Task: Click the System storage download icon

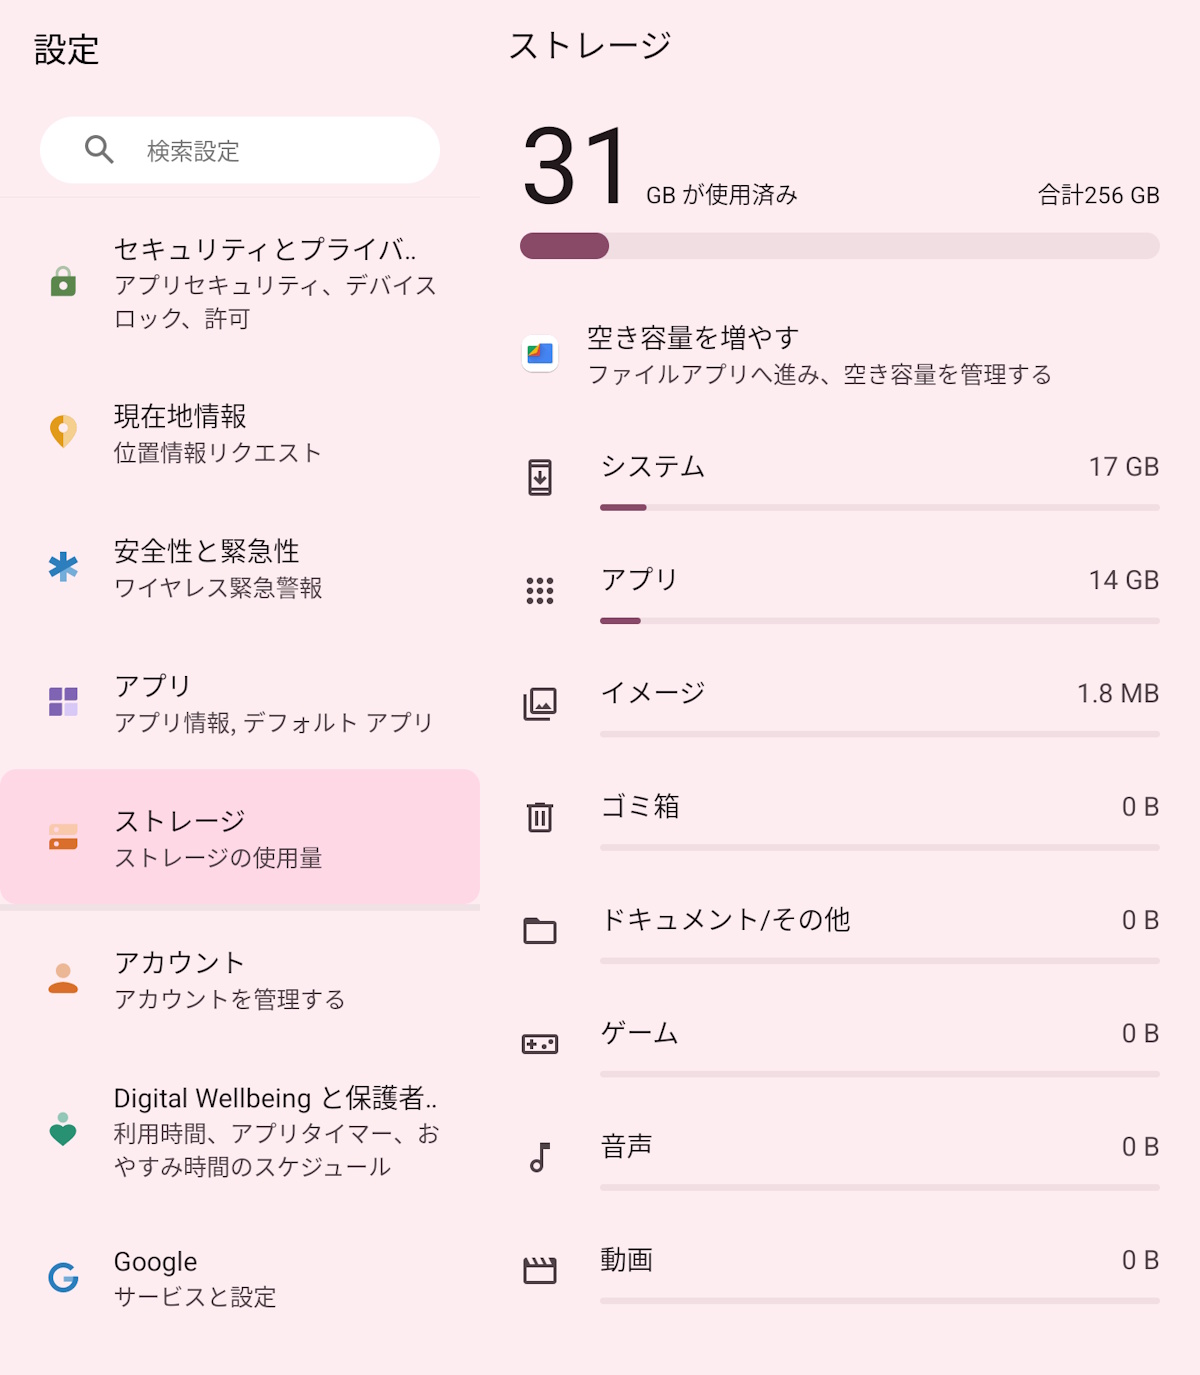Action: coord(540,478)
